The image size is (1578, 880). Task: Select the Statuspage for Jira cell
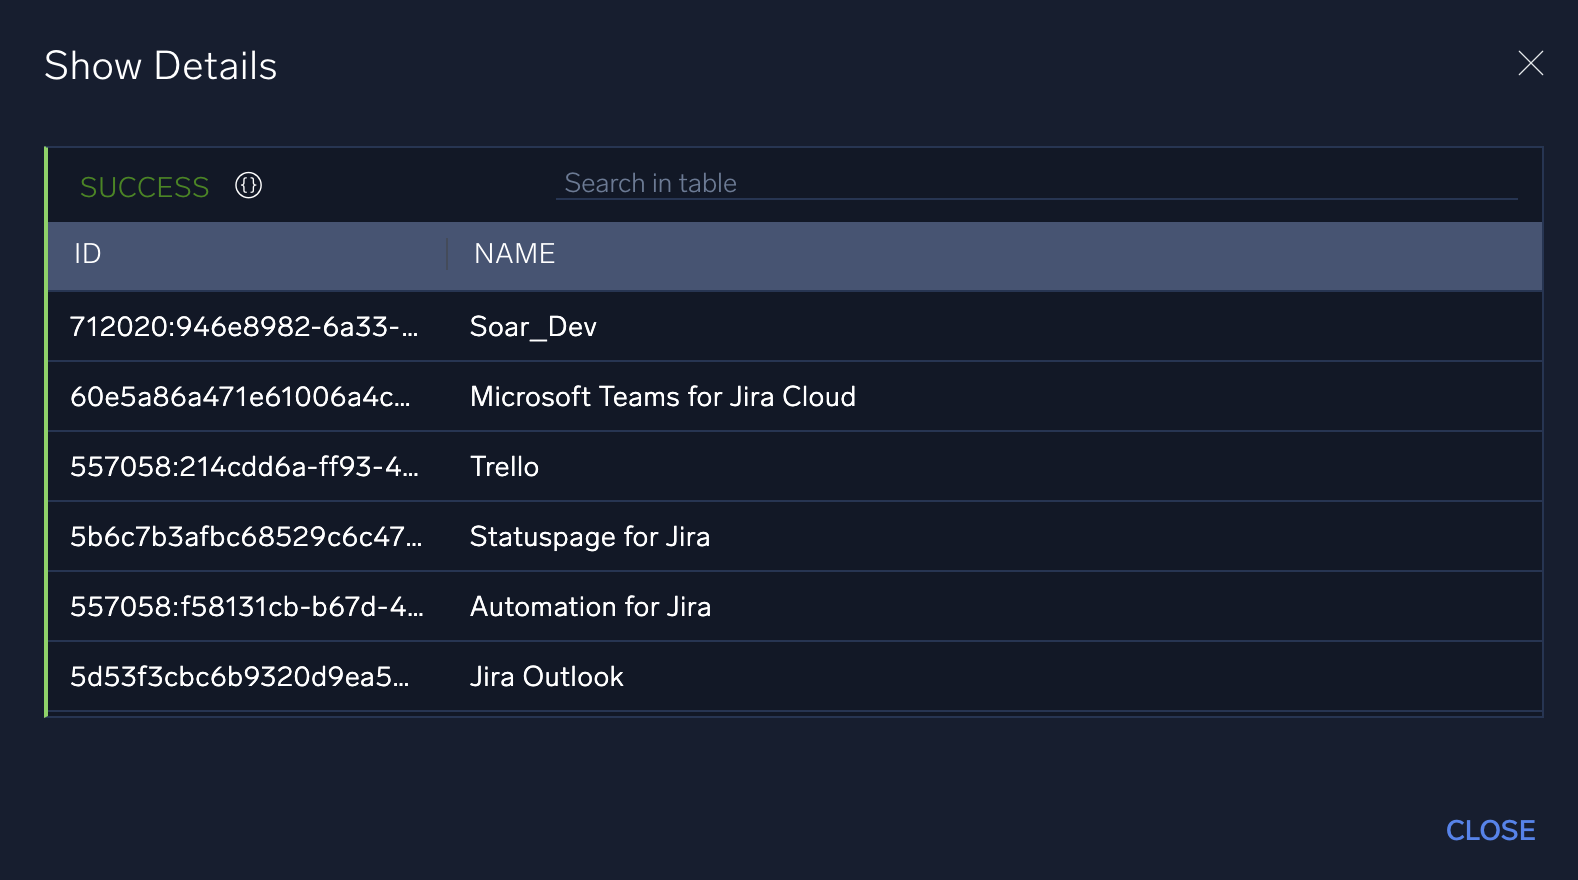coord(589,537)
